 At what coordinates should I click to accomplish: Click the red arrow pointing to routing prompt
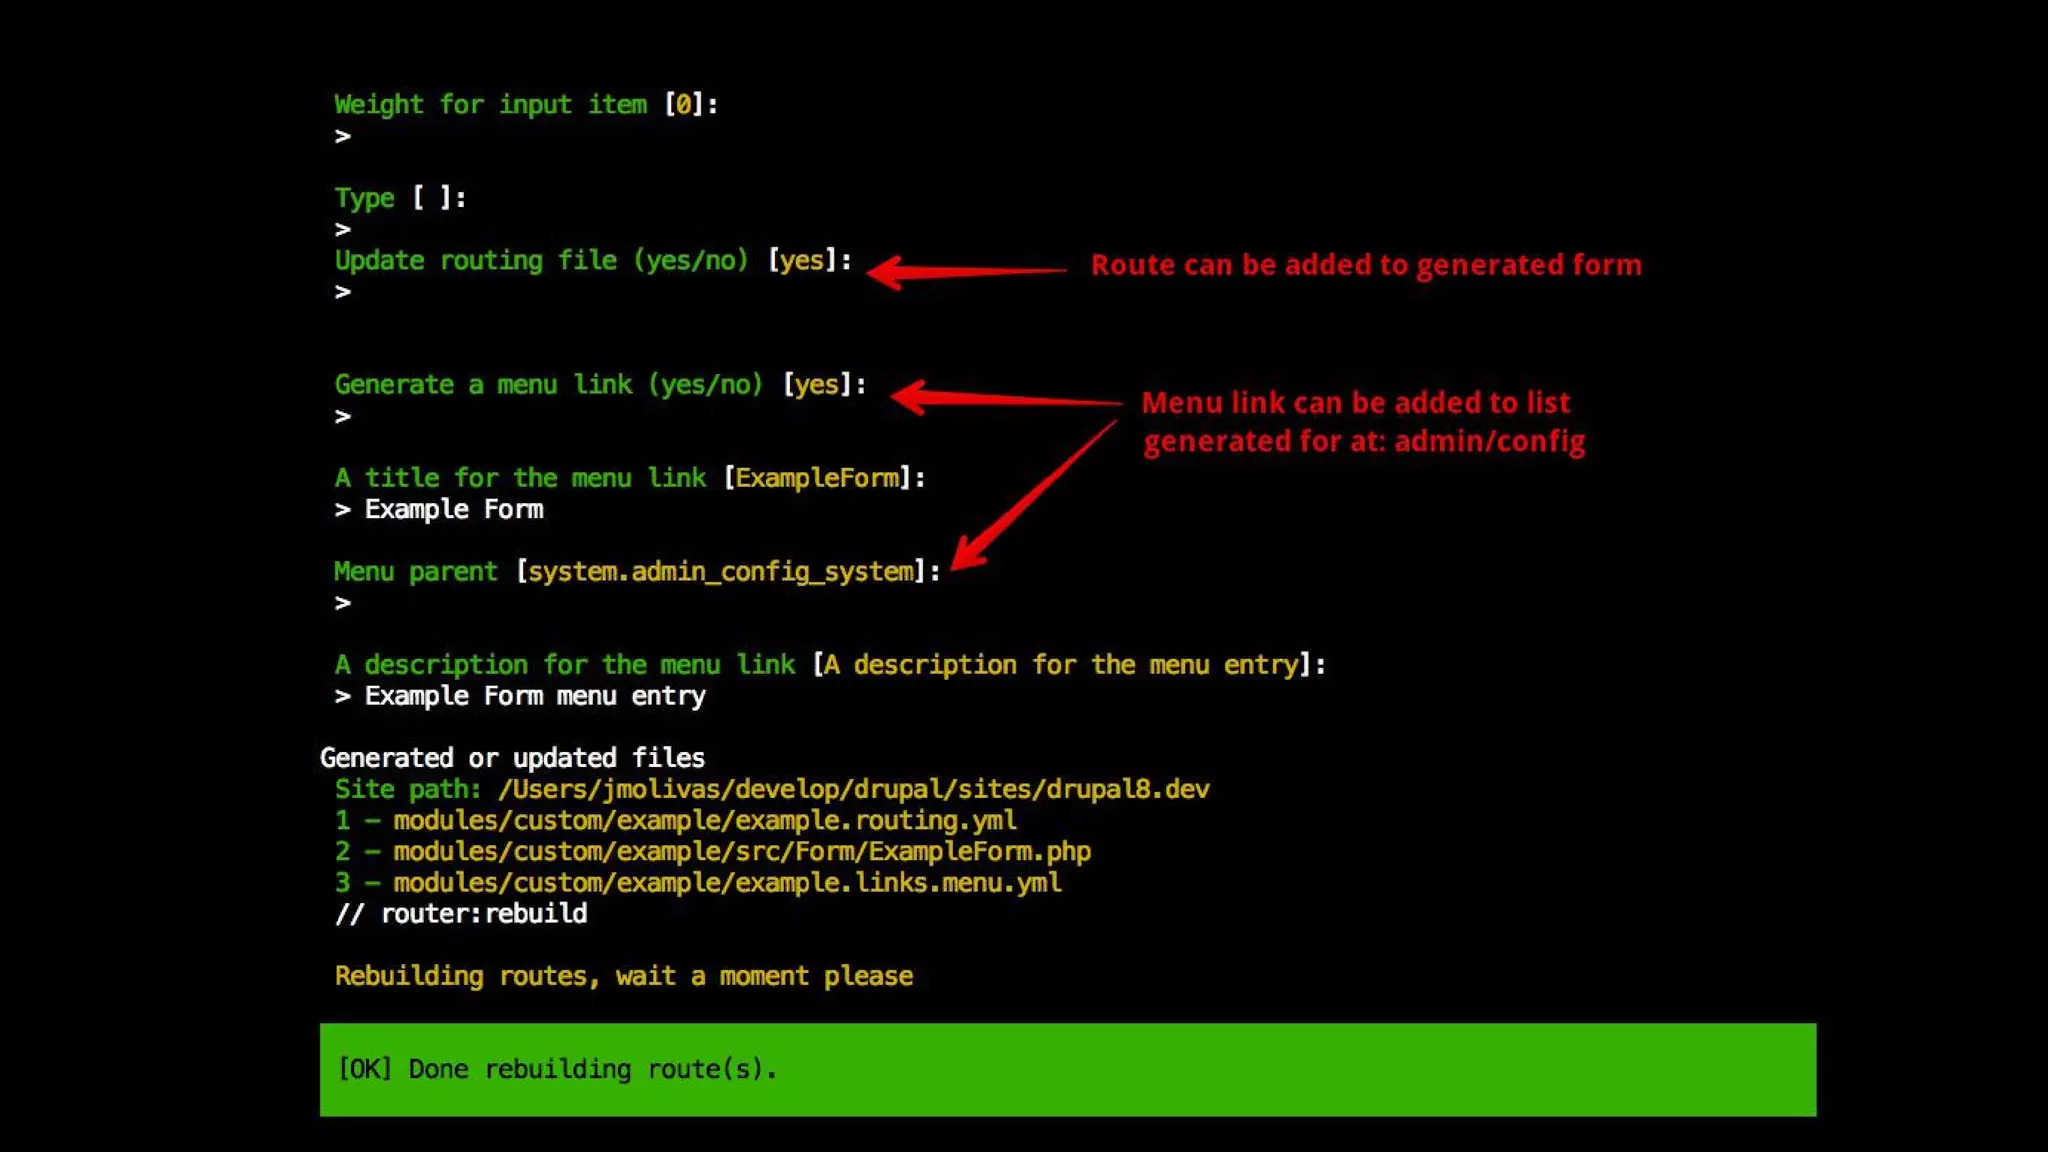(x=965, y=270)
